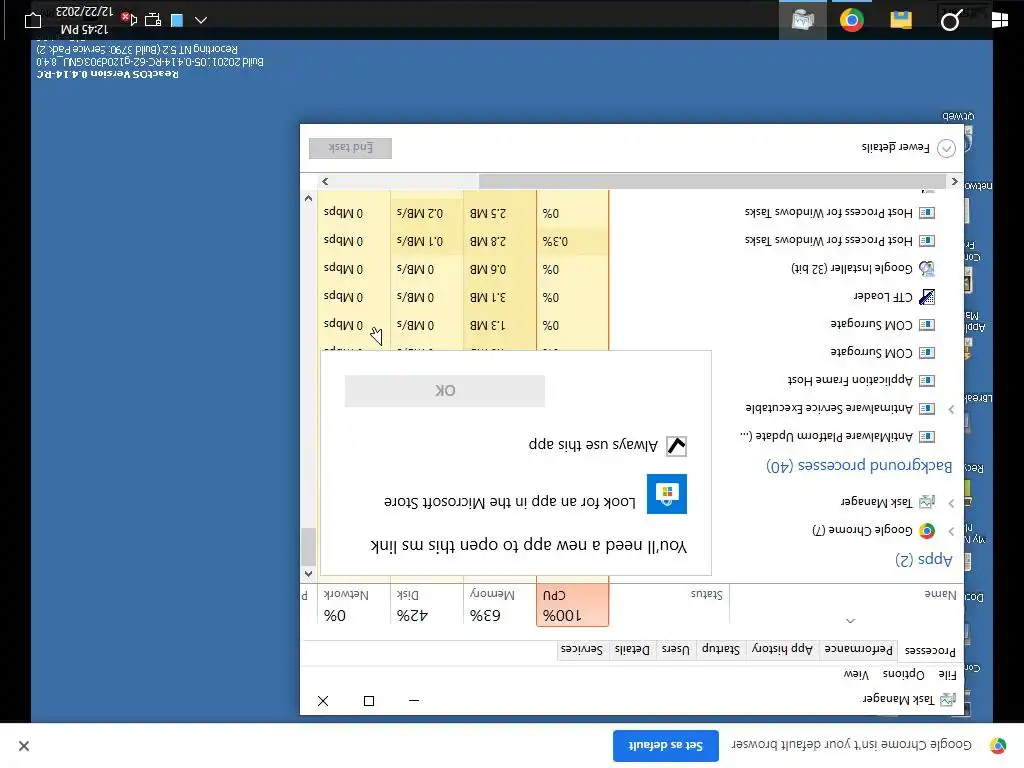Open the View menu in Task Manager
This screenshot has height=768, width=1024.
(856, 674)
